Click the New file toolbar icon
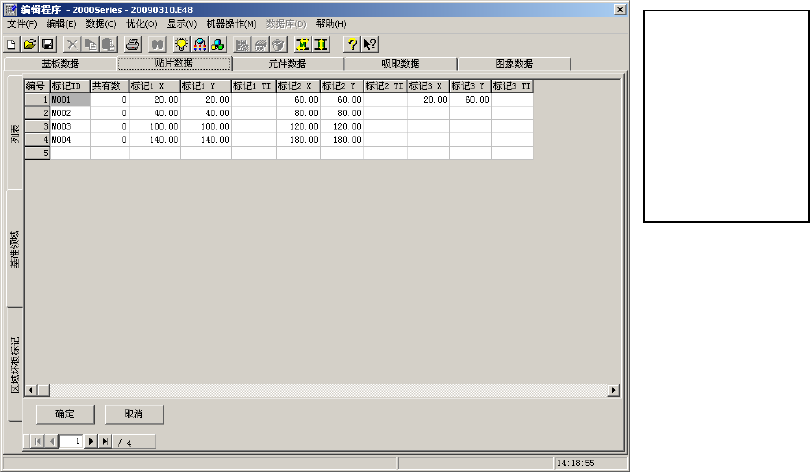This screenshot has width=810, height=472. (x=13, y=44)
